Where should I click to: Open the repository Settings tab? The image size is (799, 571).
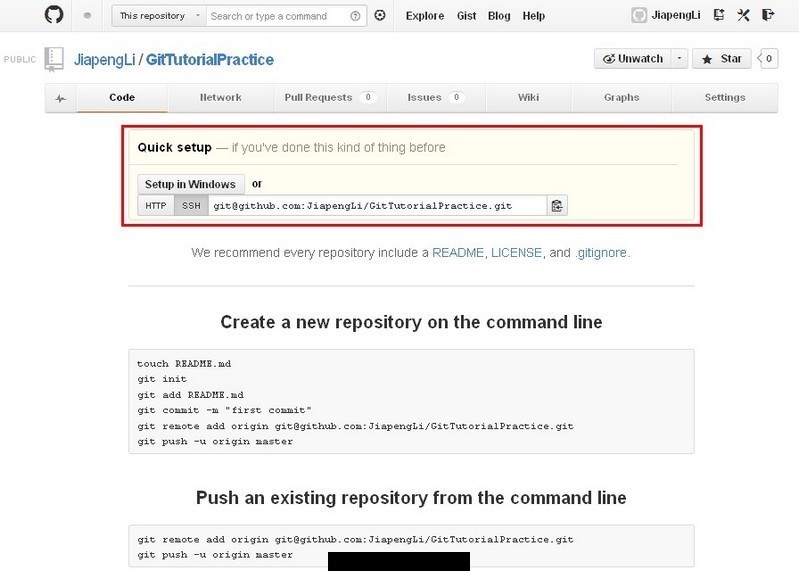(x=725, y=97)
